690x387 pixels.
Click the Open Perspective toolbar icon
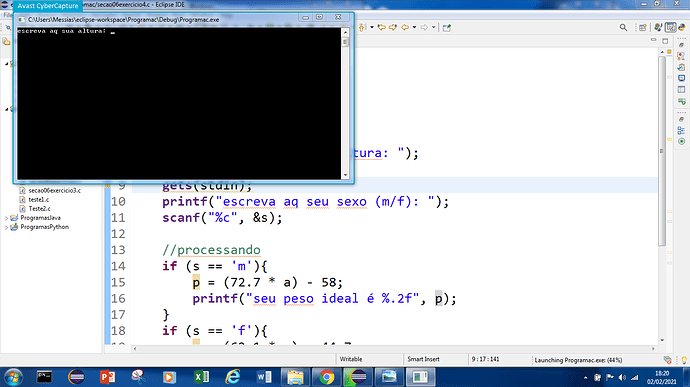(642, 28)
